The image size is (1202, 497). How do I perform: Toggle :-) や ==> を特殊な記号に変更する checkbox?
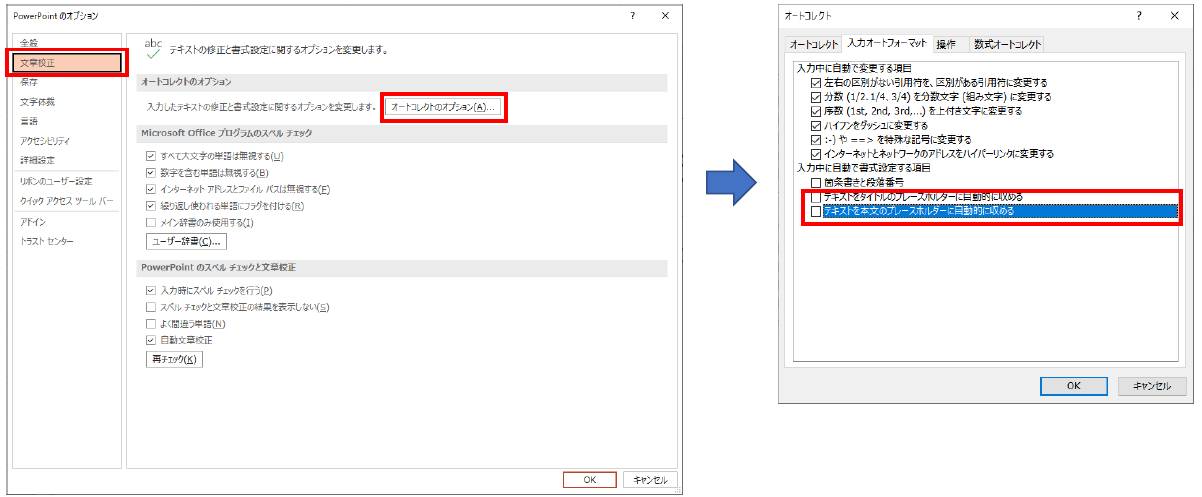[x=817, y=140]
